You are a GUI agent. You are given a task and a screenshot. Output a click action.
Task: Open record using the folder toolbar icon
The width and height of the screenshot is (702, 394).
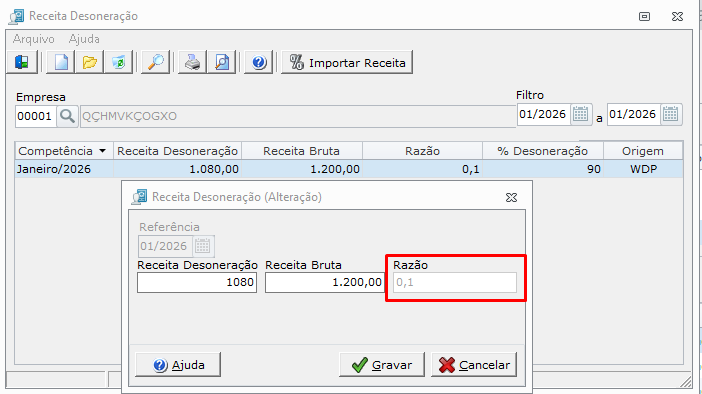point(90,62)
